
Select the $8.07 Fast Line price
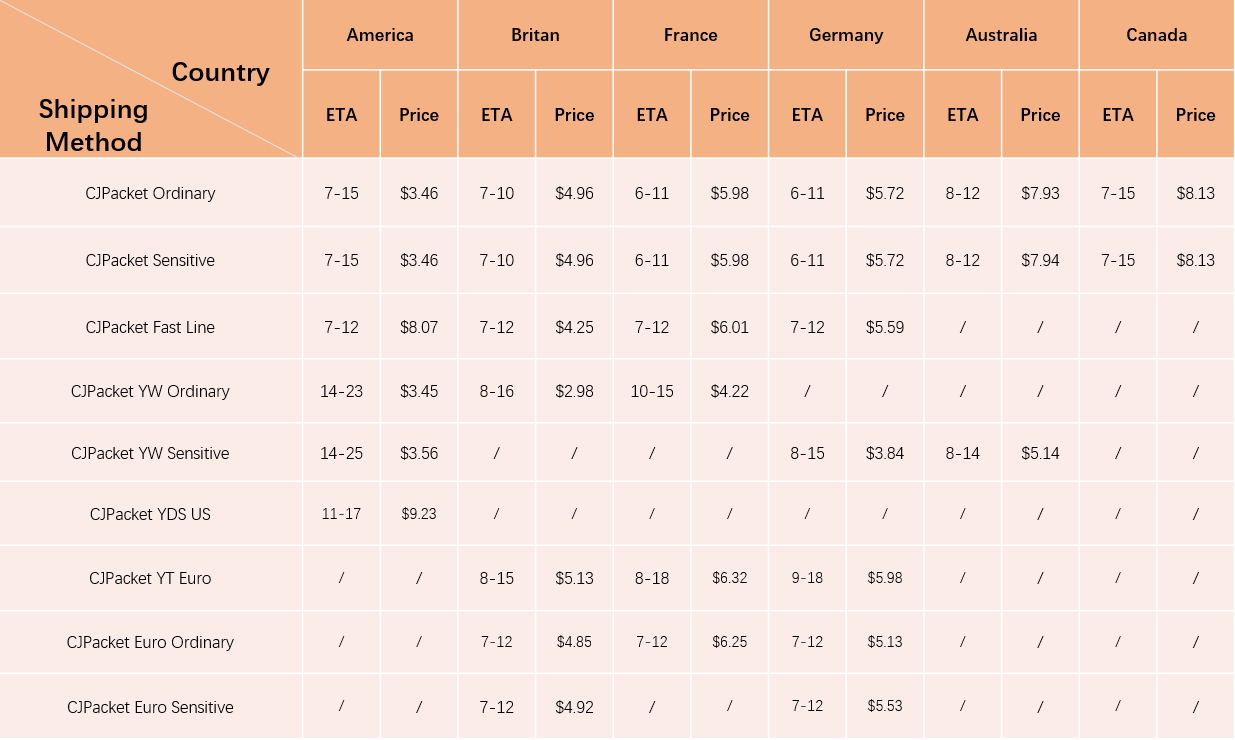pos(419,327)
